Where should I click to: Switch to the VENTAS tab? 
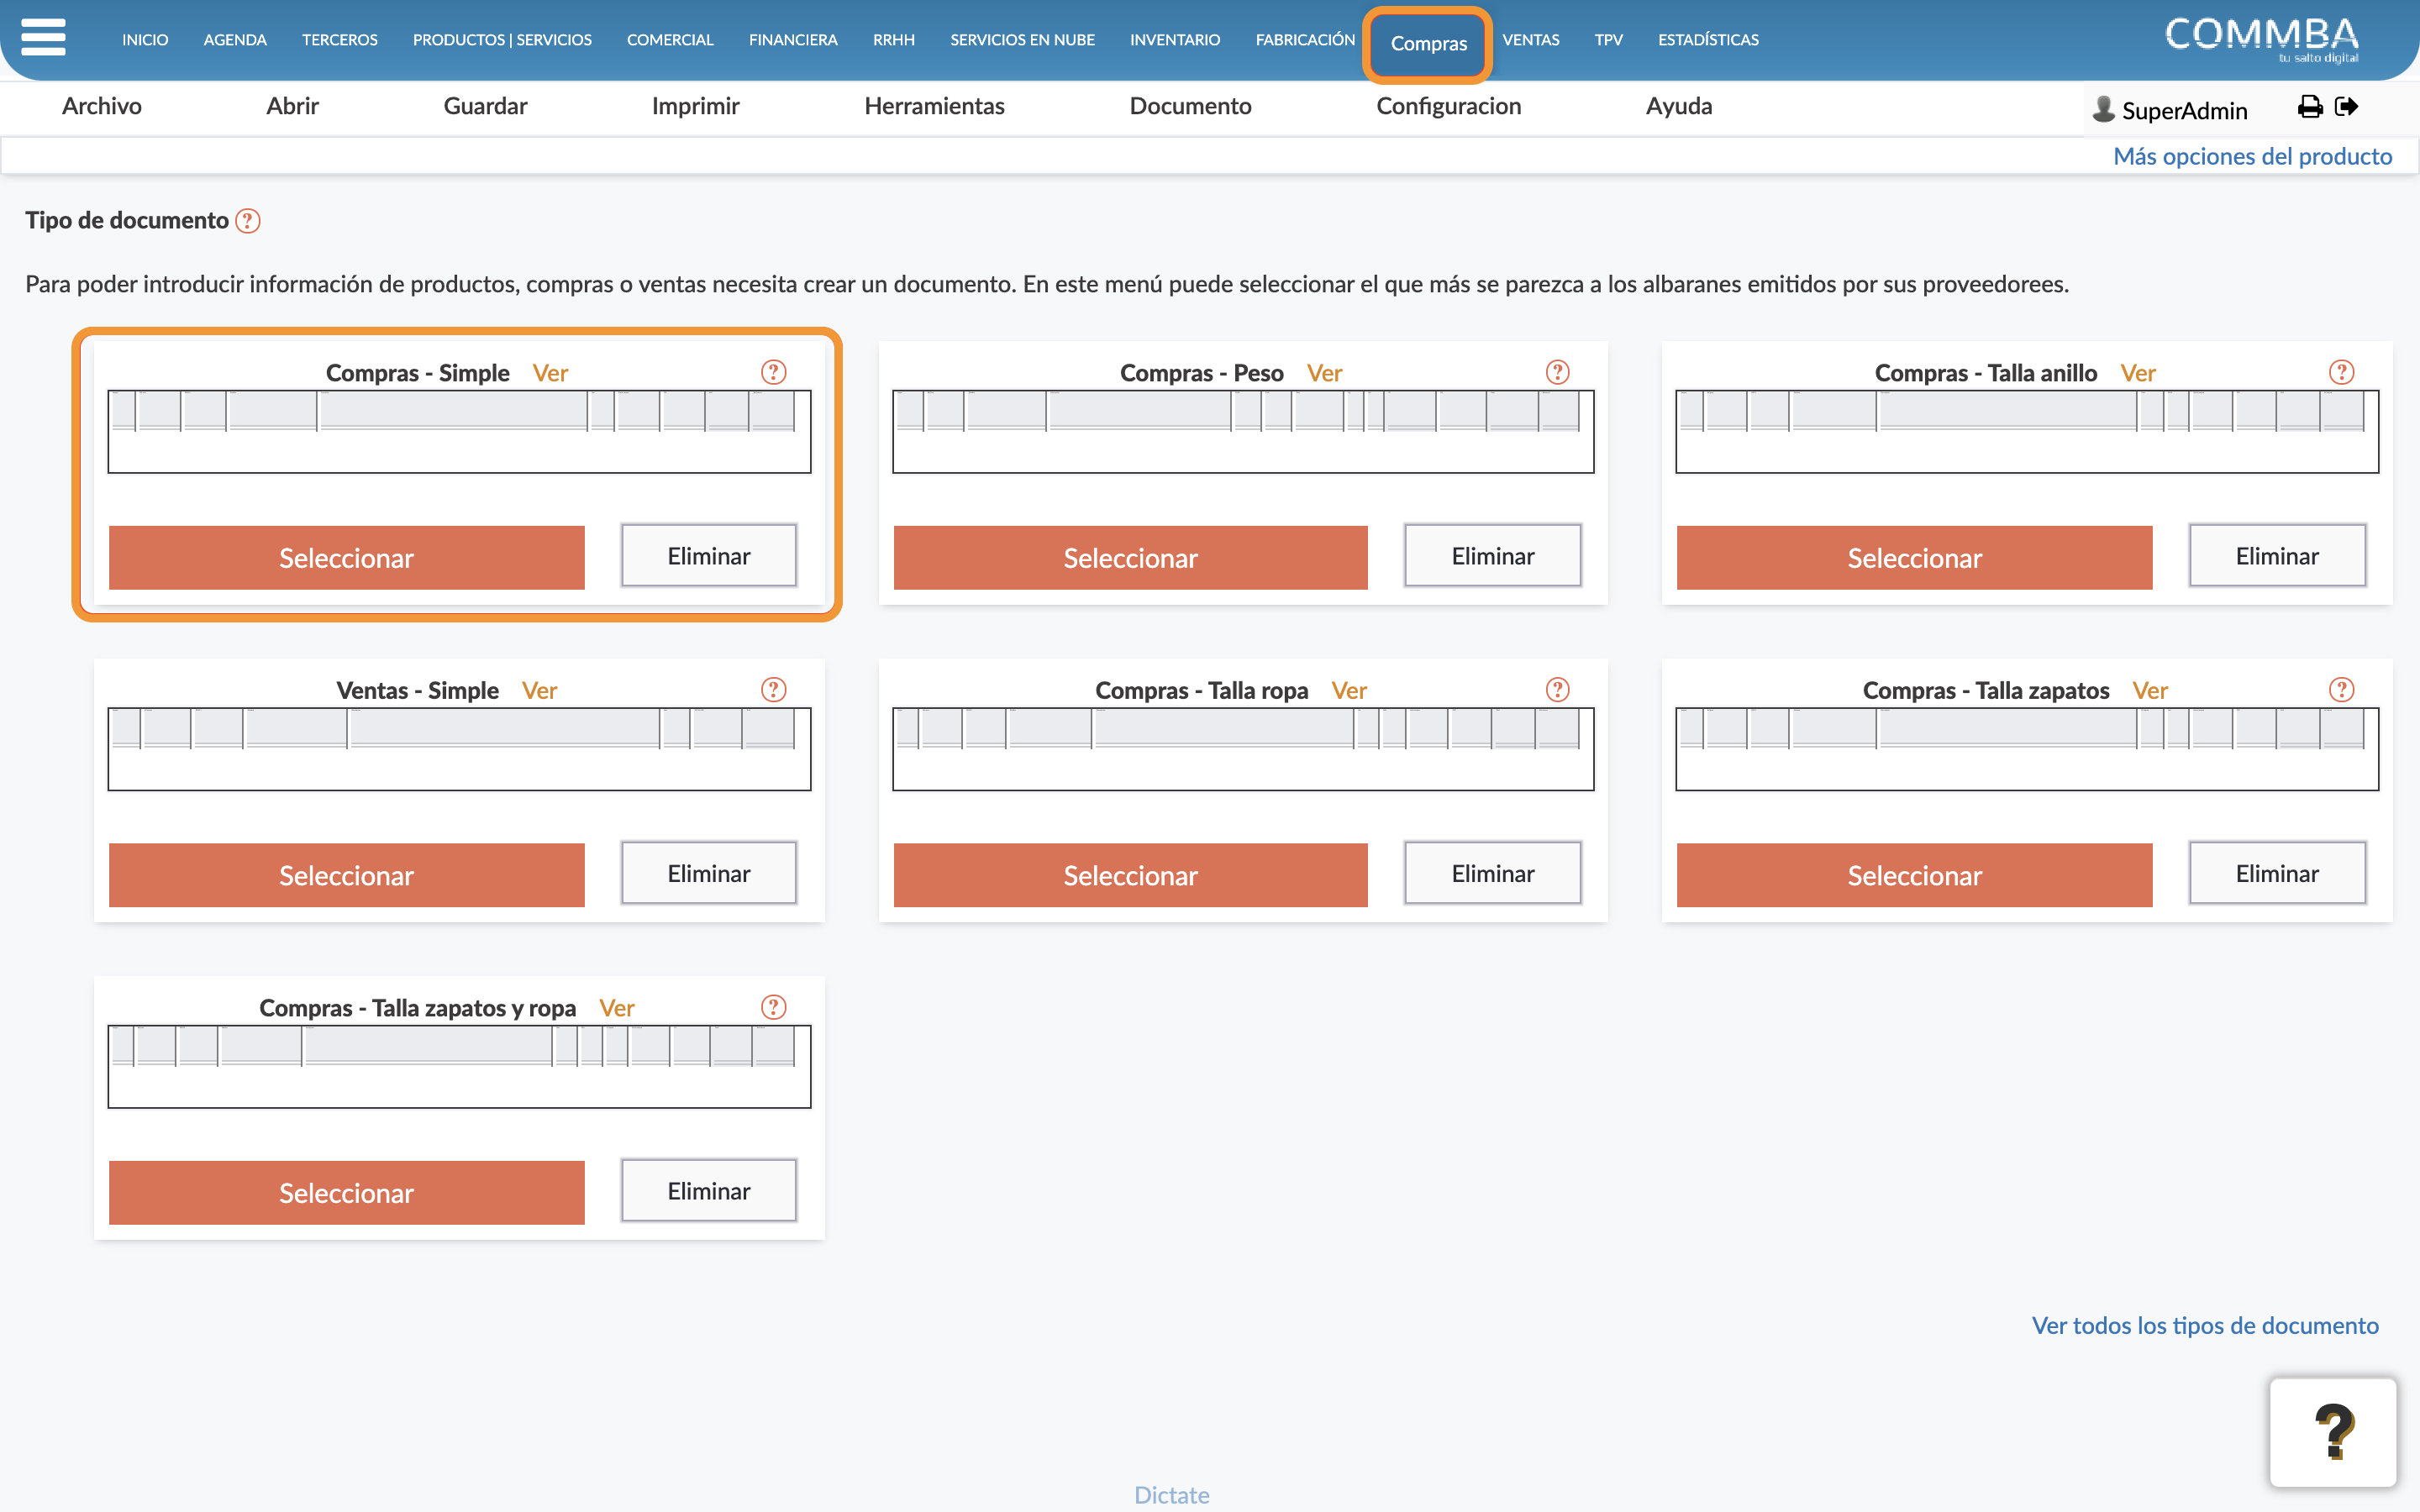[1531, 40]
